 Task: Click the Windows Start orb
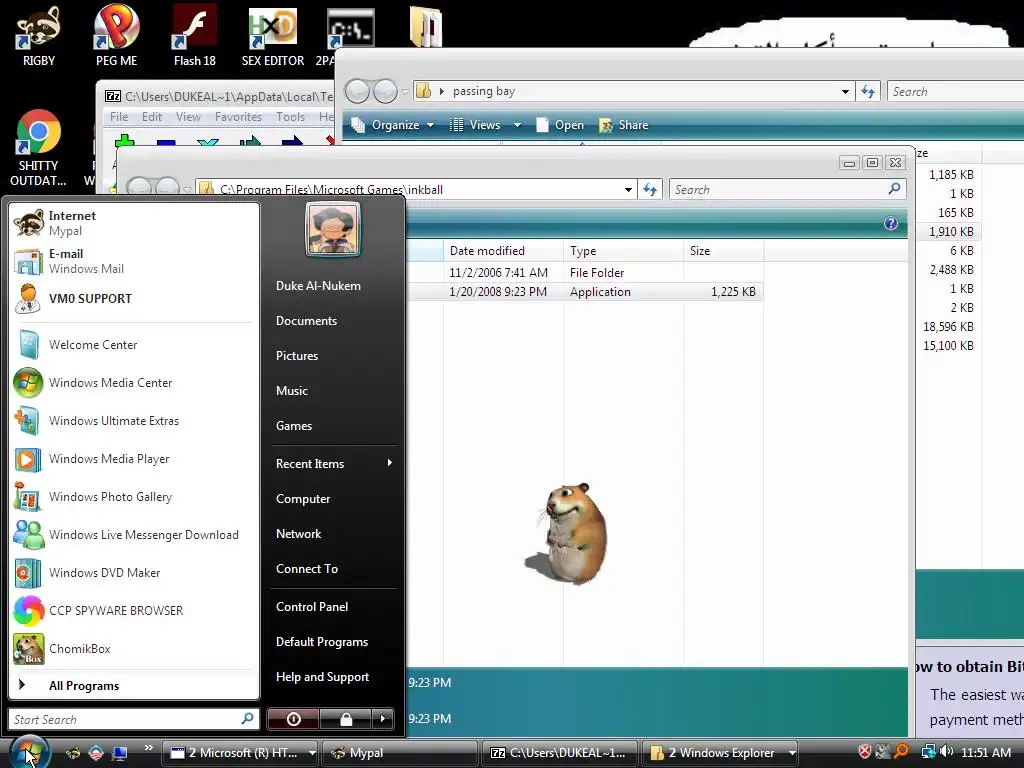point(29,752)
